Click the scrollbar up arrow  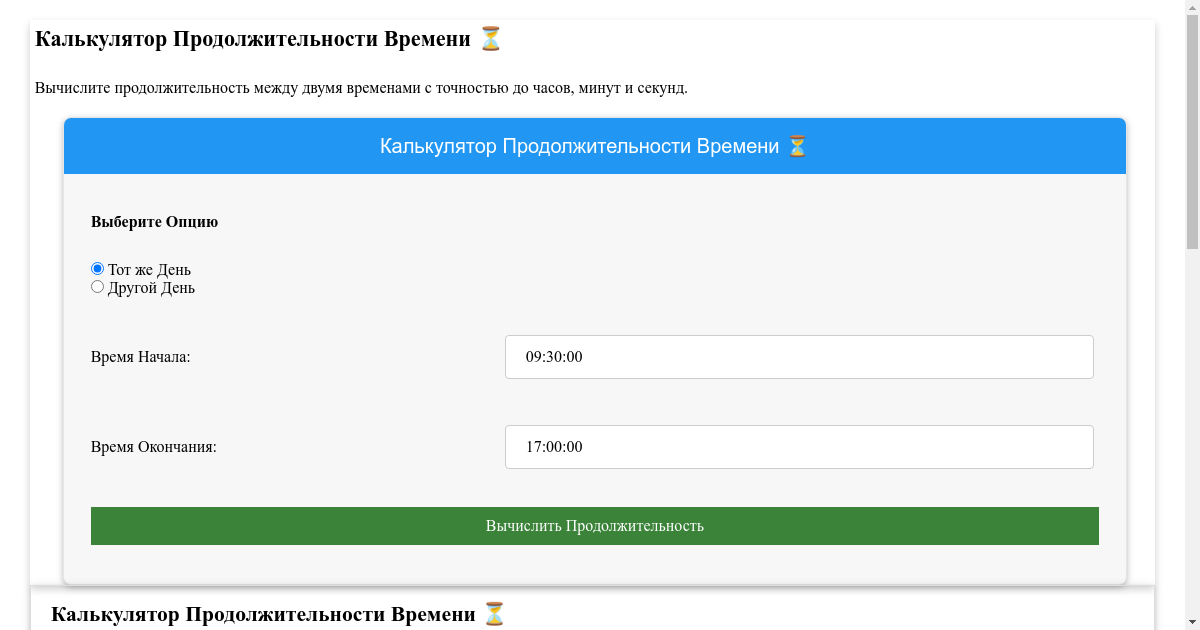(1192, 7)
